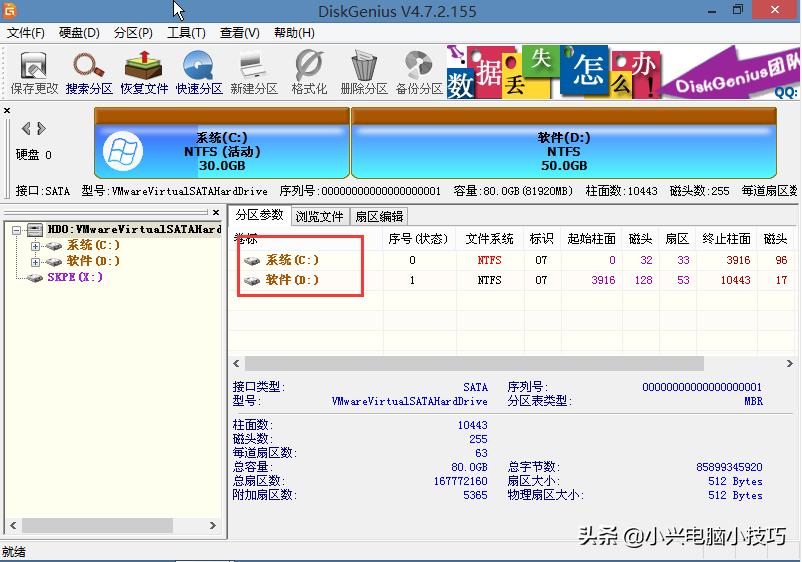Click the drive icon beside SKPE(X:) in the tree
The image size is (802, 562).
(34, 278)
